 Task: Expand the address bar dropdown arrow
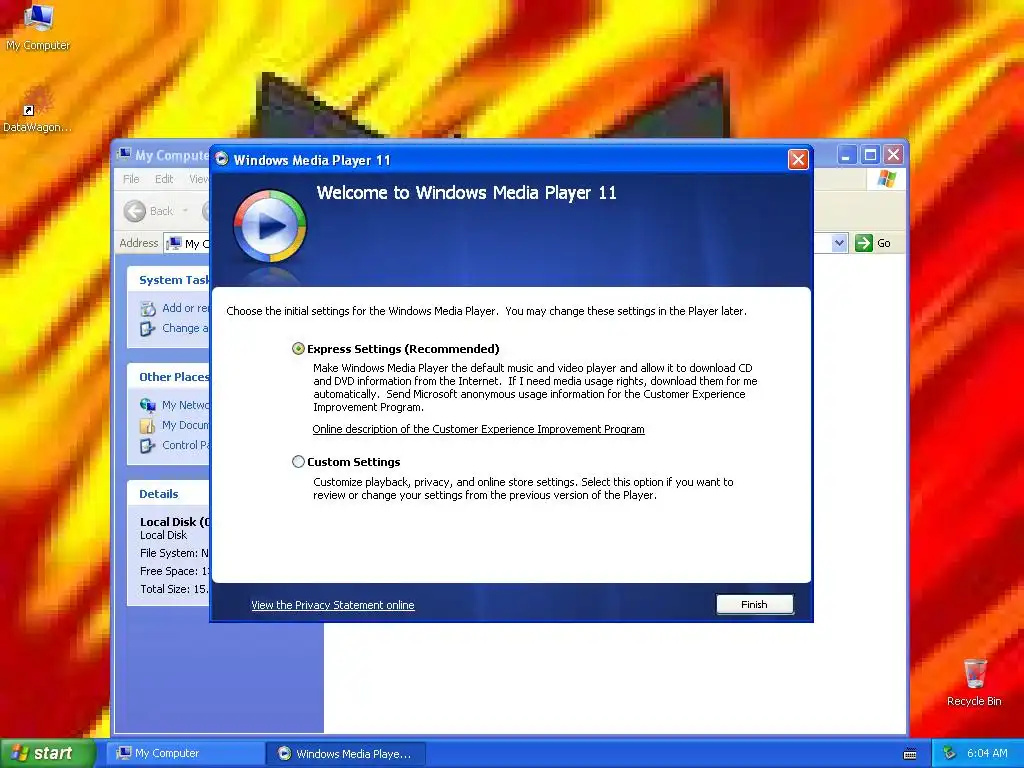tap(839, 243)
